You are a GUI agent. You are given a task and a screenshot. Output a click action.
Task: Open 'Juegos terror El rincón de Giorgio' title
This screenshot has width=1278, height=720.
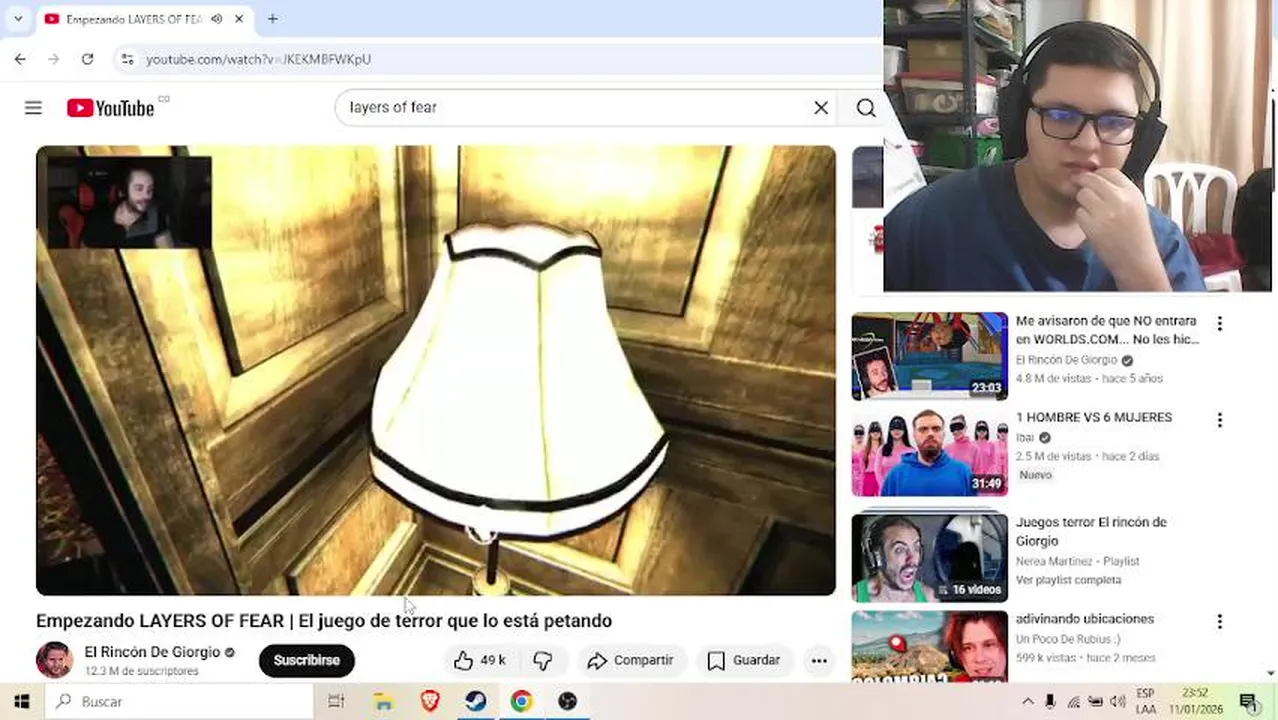click(1091, 531)
